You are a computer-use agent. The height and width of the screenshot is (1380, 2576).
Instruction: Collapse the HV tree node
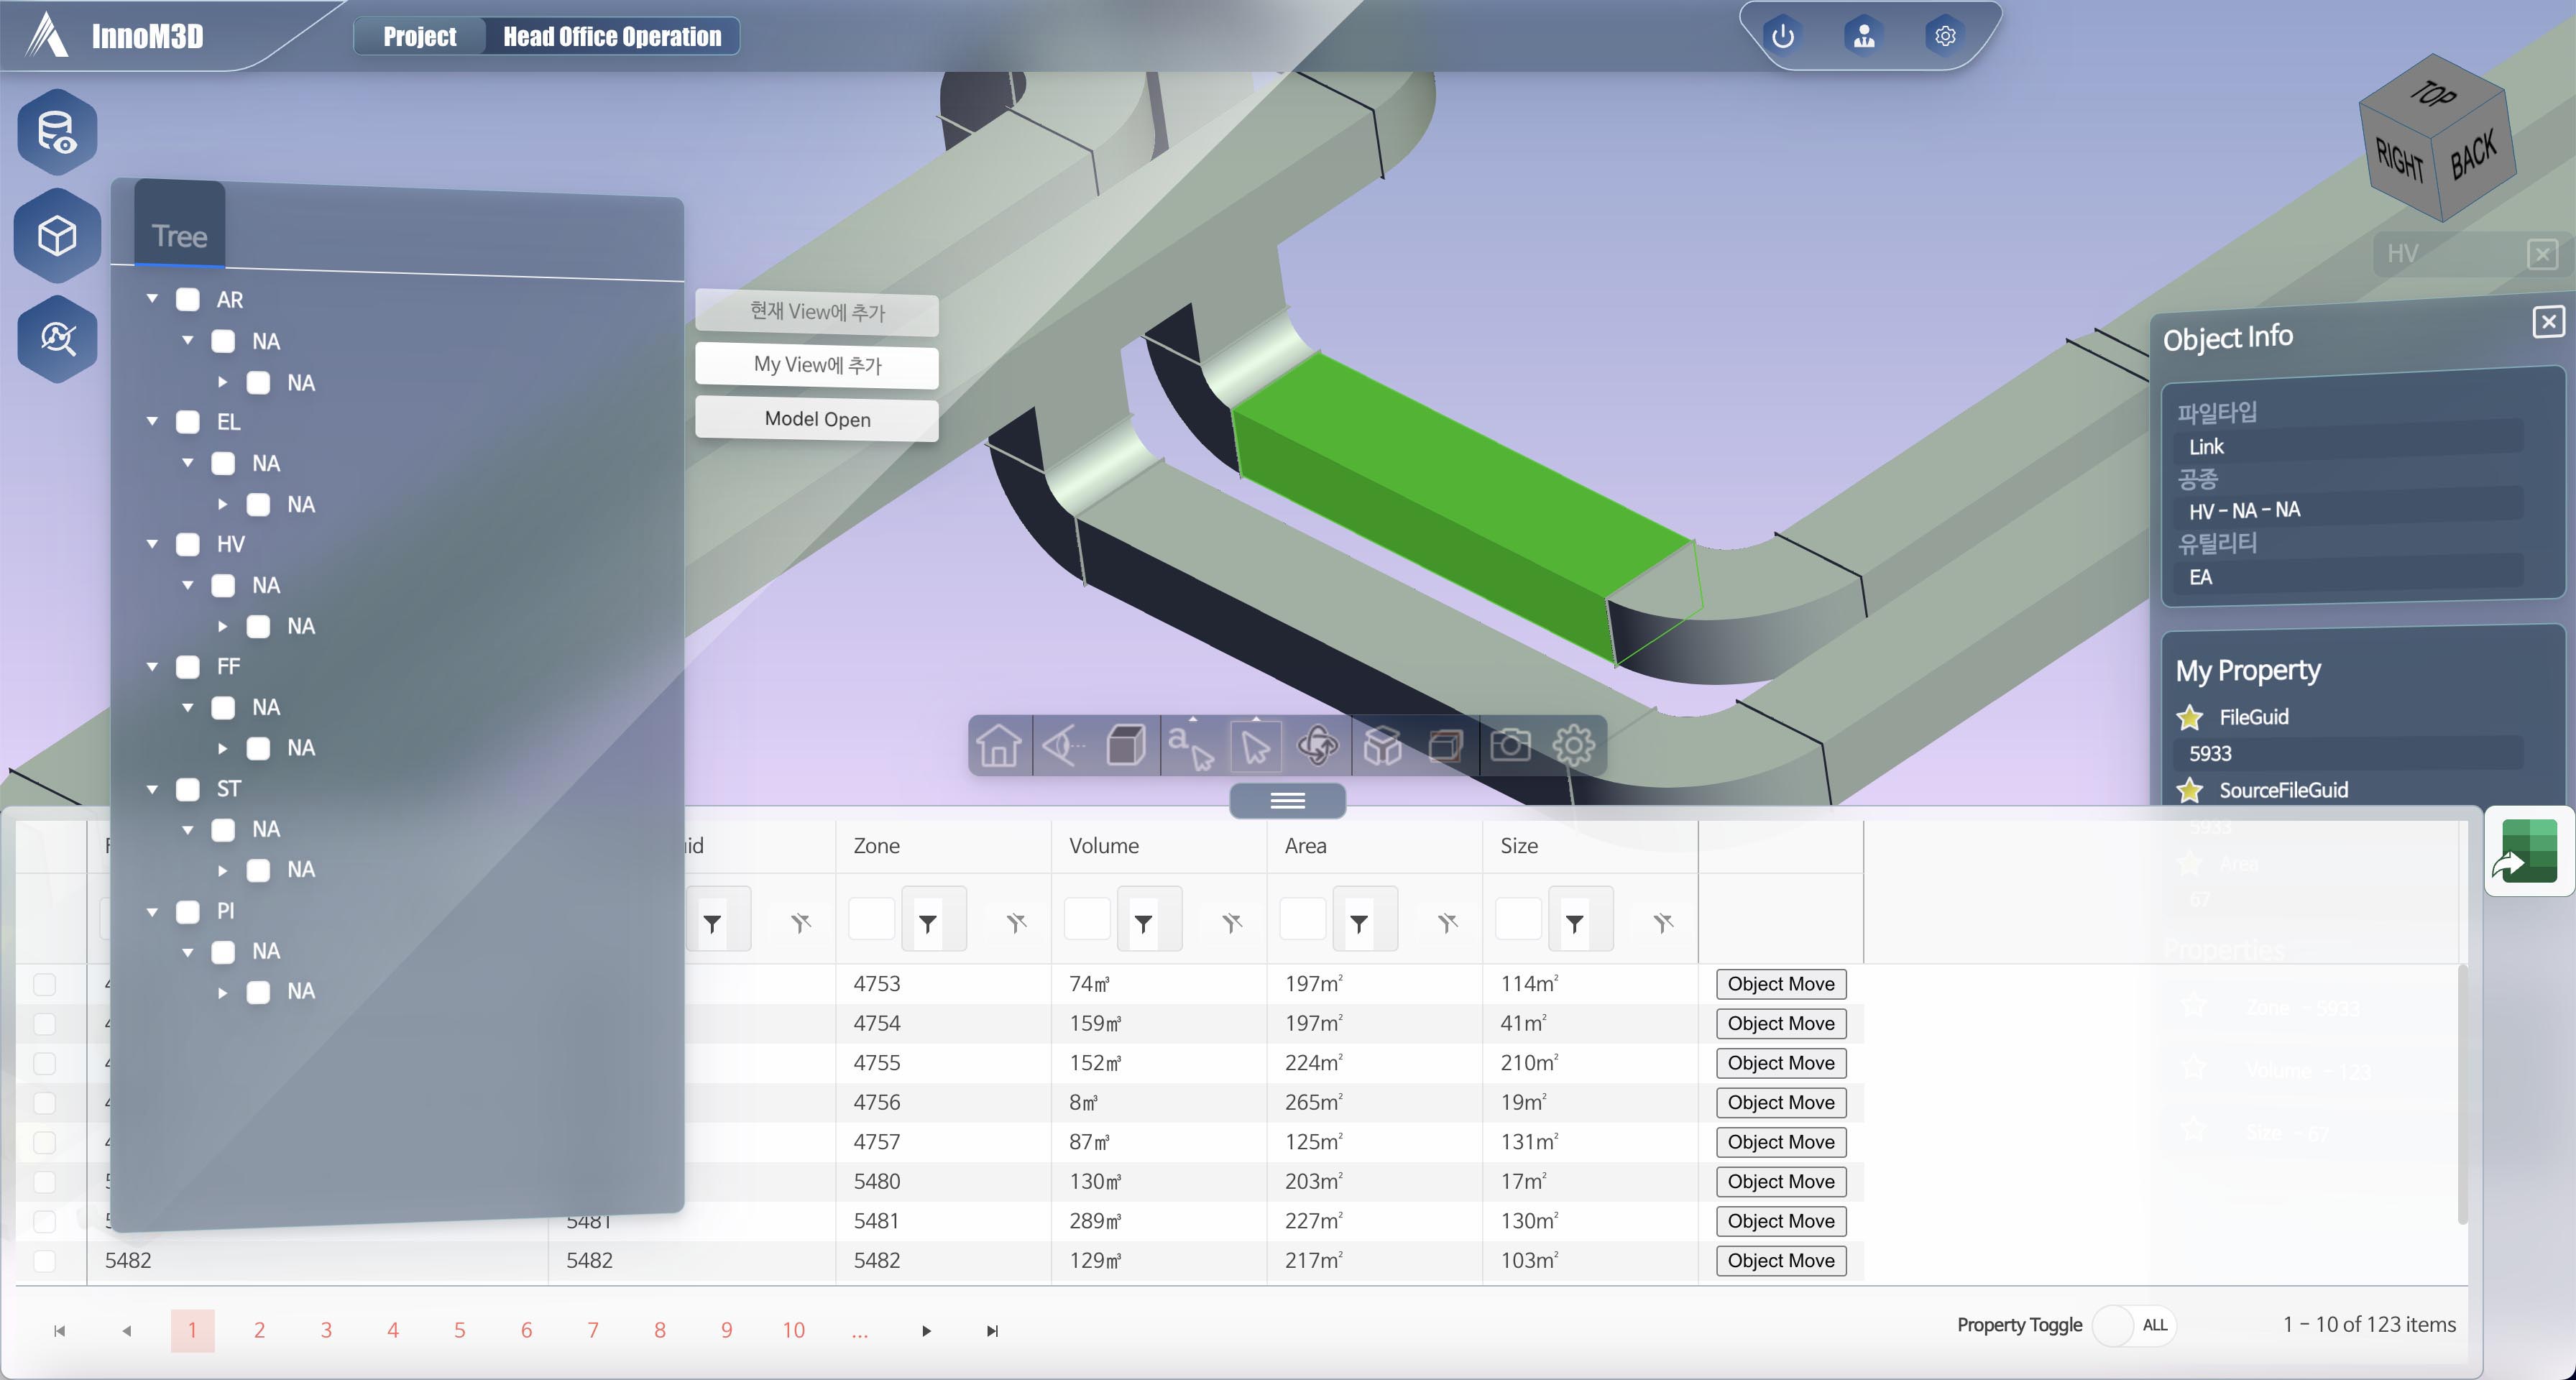coord(152,544)
